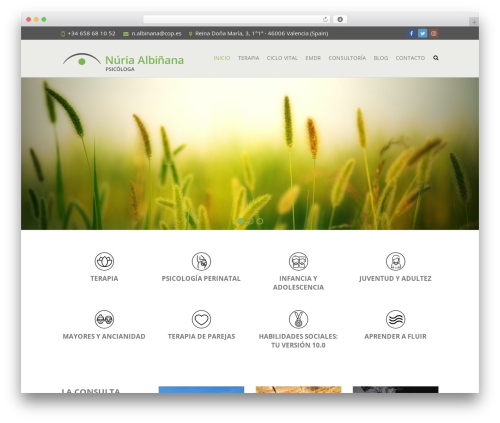
Task: Click the Juventud y Adultez person icon
Action: click(x=395, y=261)
